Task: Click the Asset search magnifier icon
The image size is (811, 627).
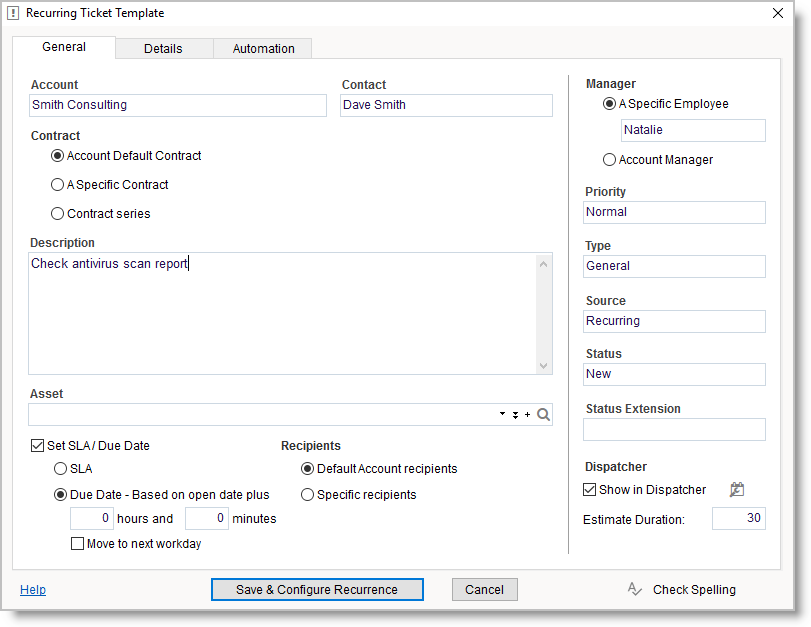Action: 543,415
